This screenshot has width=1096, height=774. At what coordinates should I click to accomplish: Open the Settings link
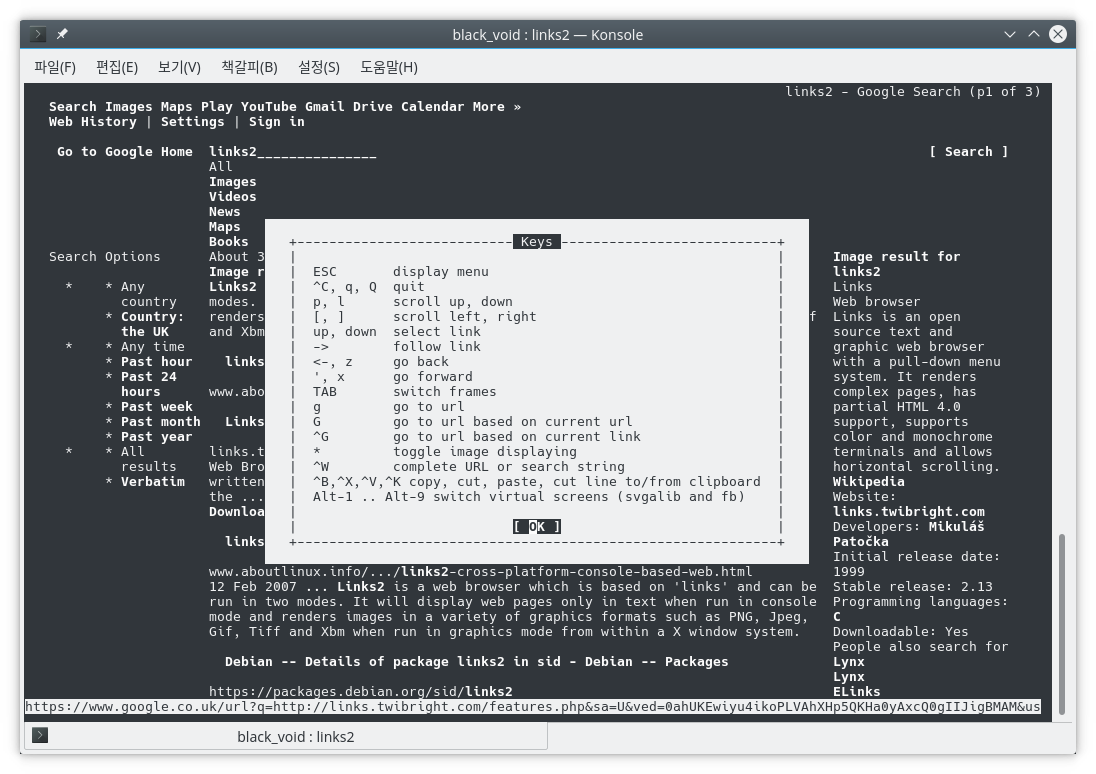click(193, 122)
